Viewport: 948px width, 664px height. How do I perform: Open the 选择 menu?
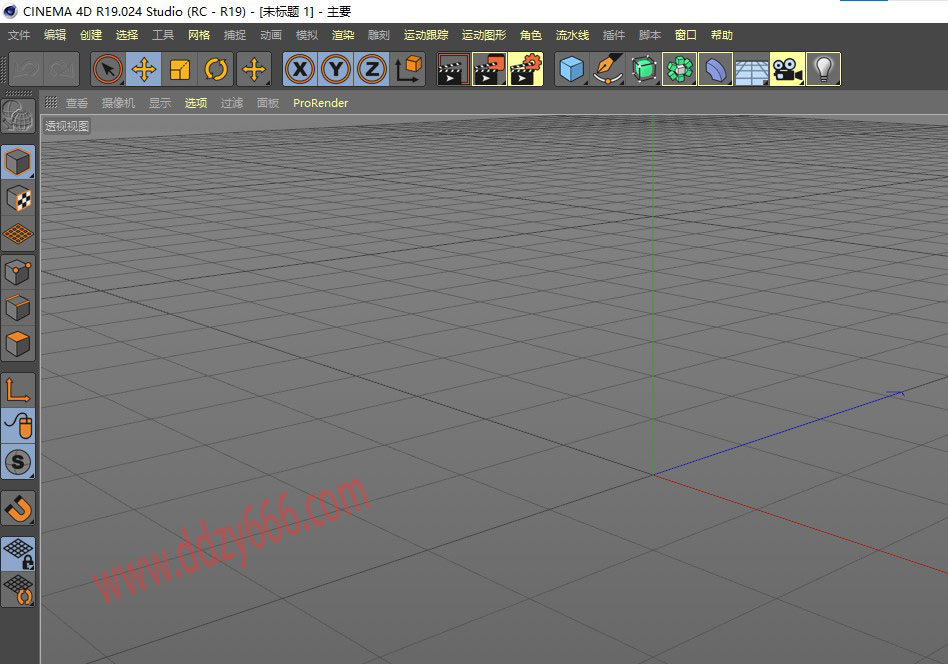[x=127, y=35]
